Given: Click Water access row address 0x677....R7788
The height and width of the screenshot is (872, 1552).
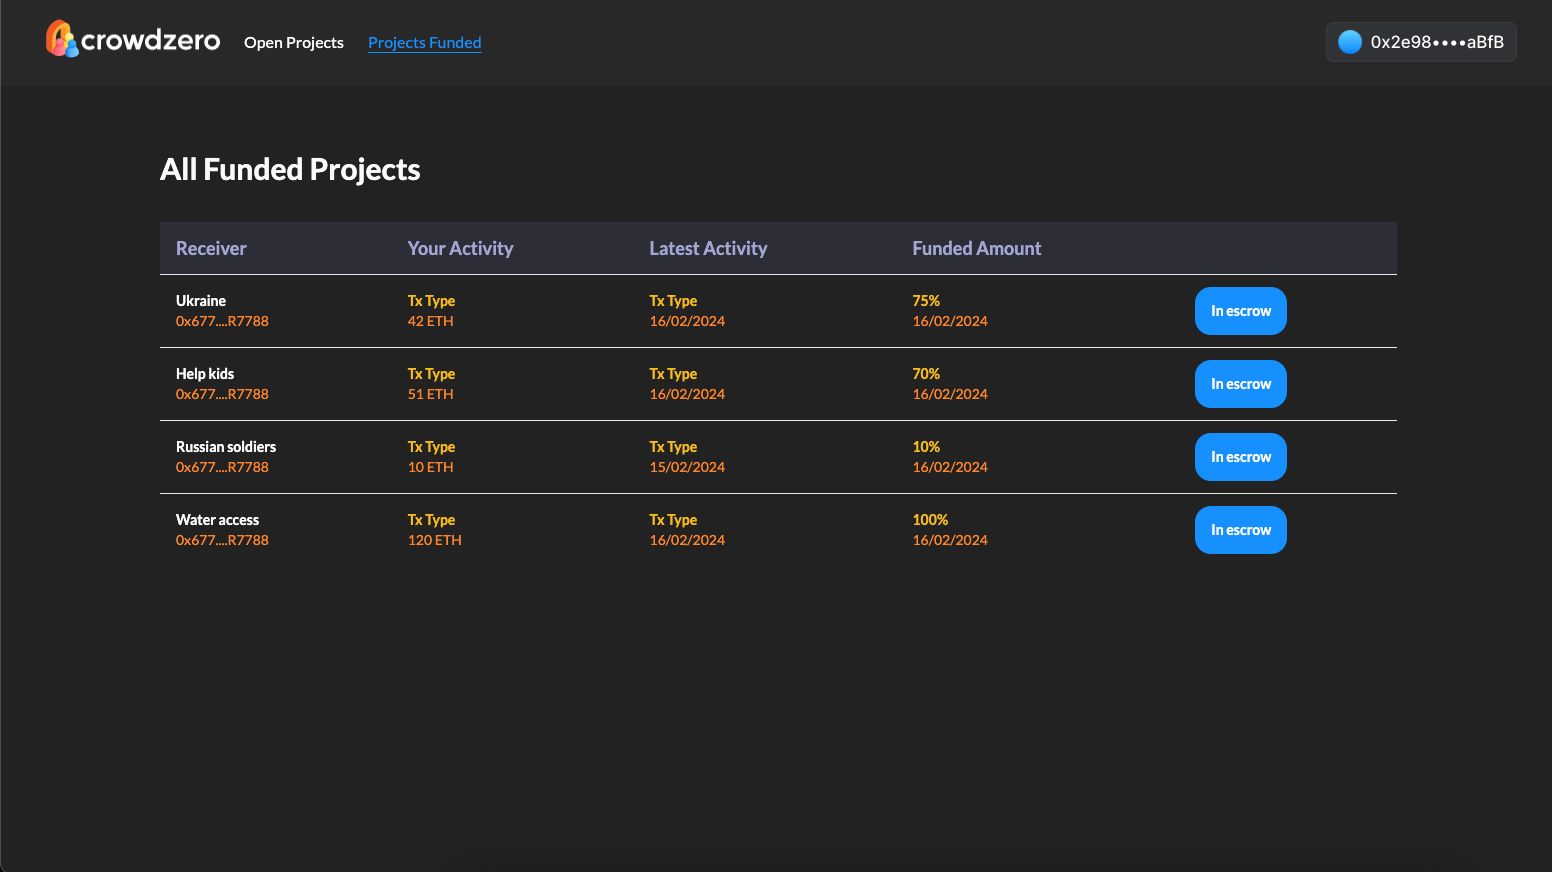Looking at the screenshot, I should pos(222,540).
